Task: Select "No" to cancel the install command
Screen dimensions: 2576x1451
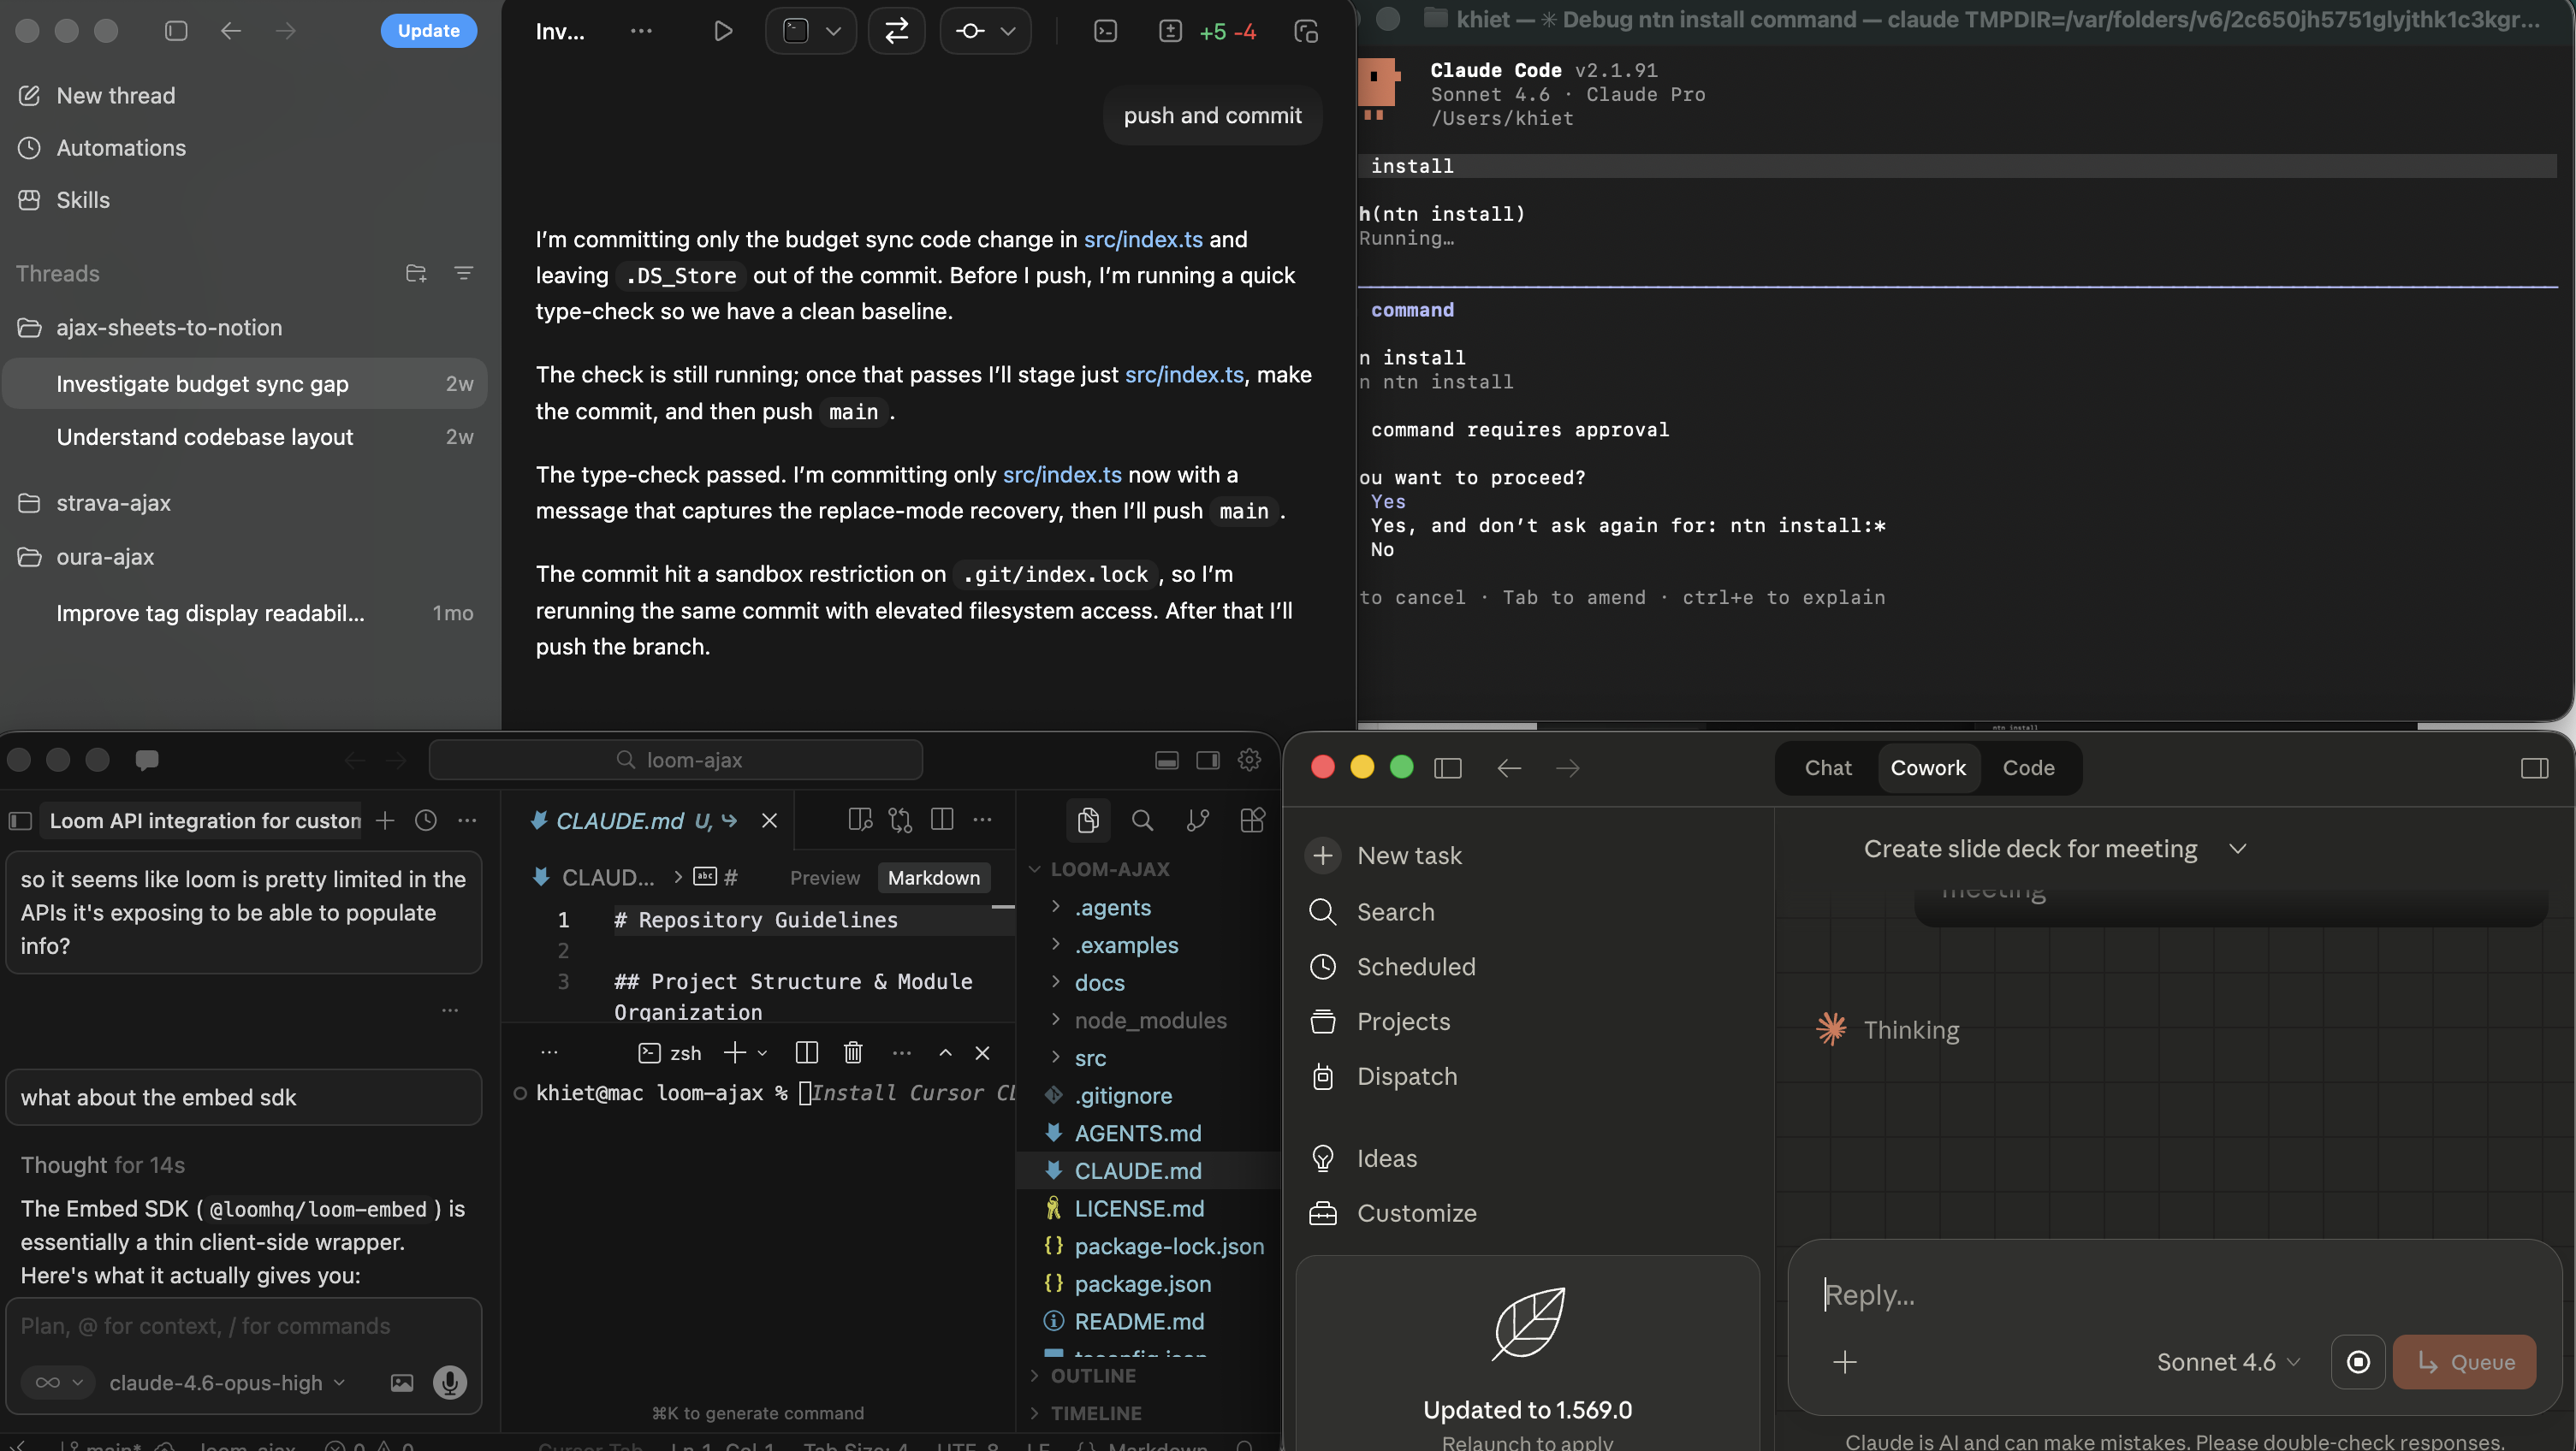Action: coord(1384,549)
